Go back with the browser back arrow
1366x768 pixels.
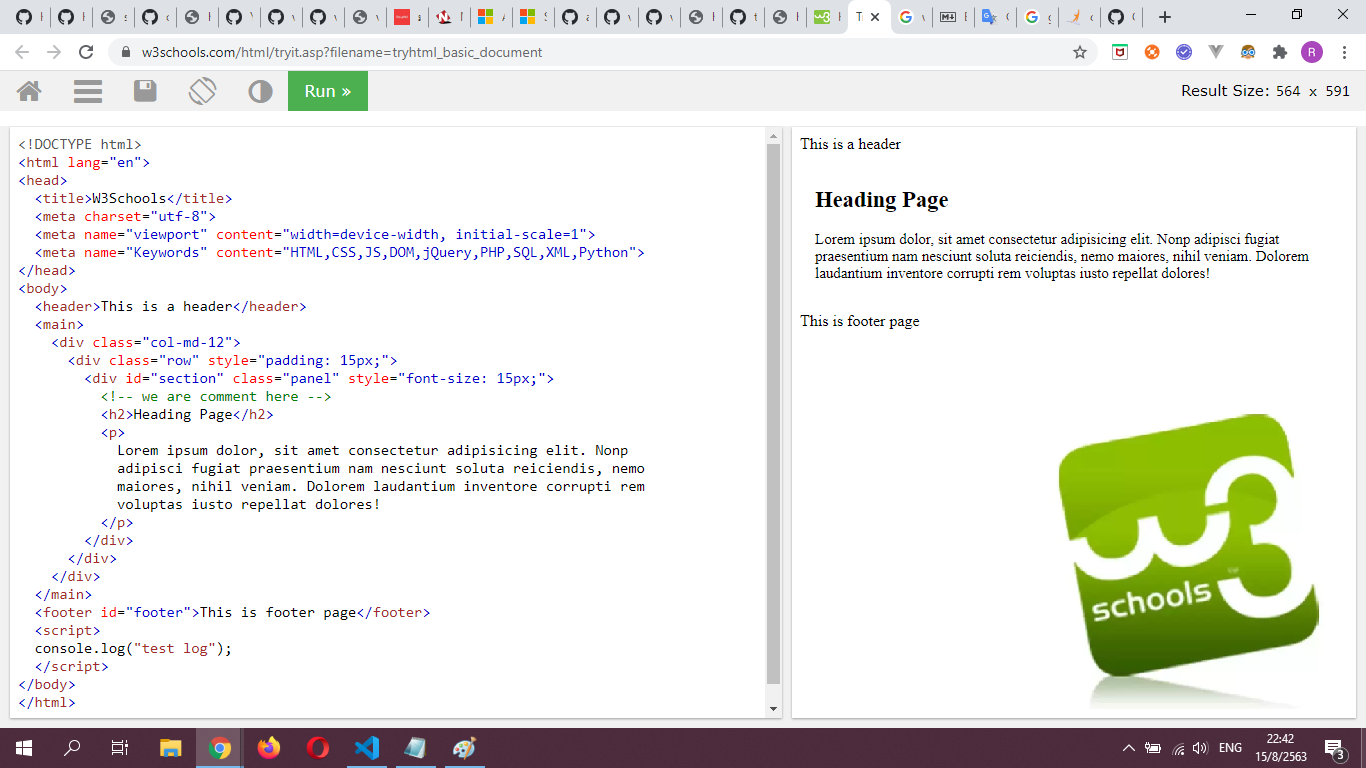(x=22, y=52)
